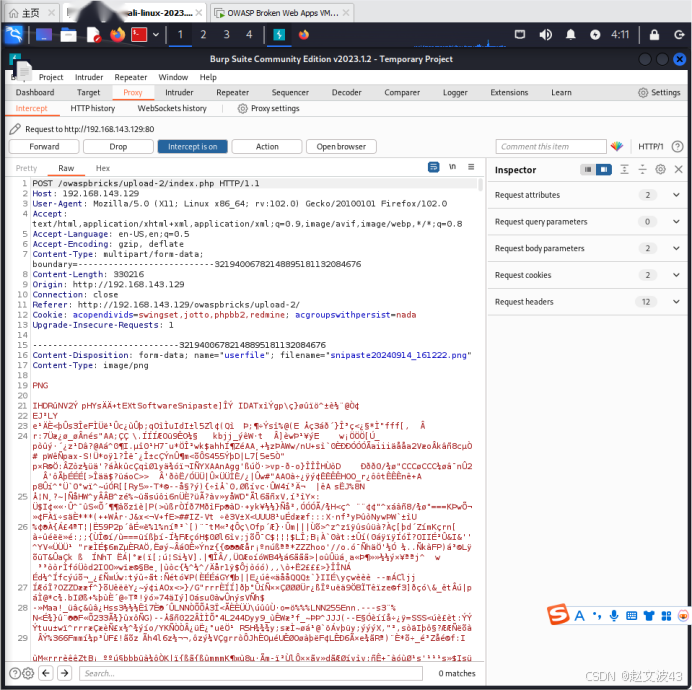Switch message view to Hex
The height and width of the screenshot is (690, 692).
[103, 168]
